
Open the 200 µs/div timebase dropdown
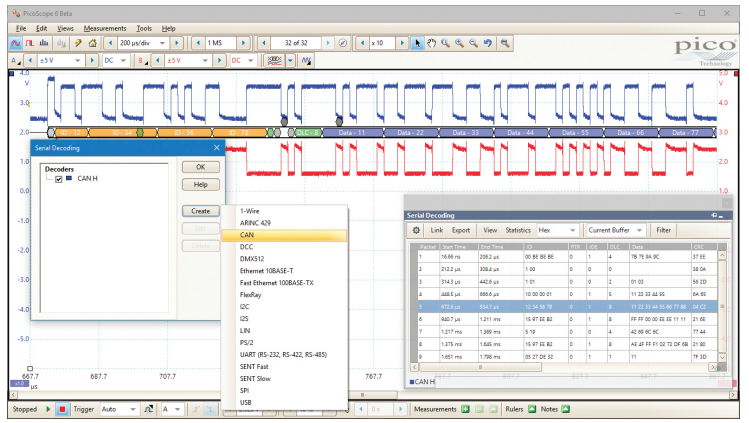click(x=162, y=43)
